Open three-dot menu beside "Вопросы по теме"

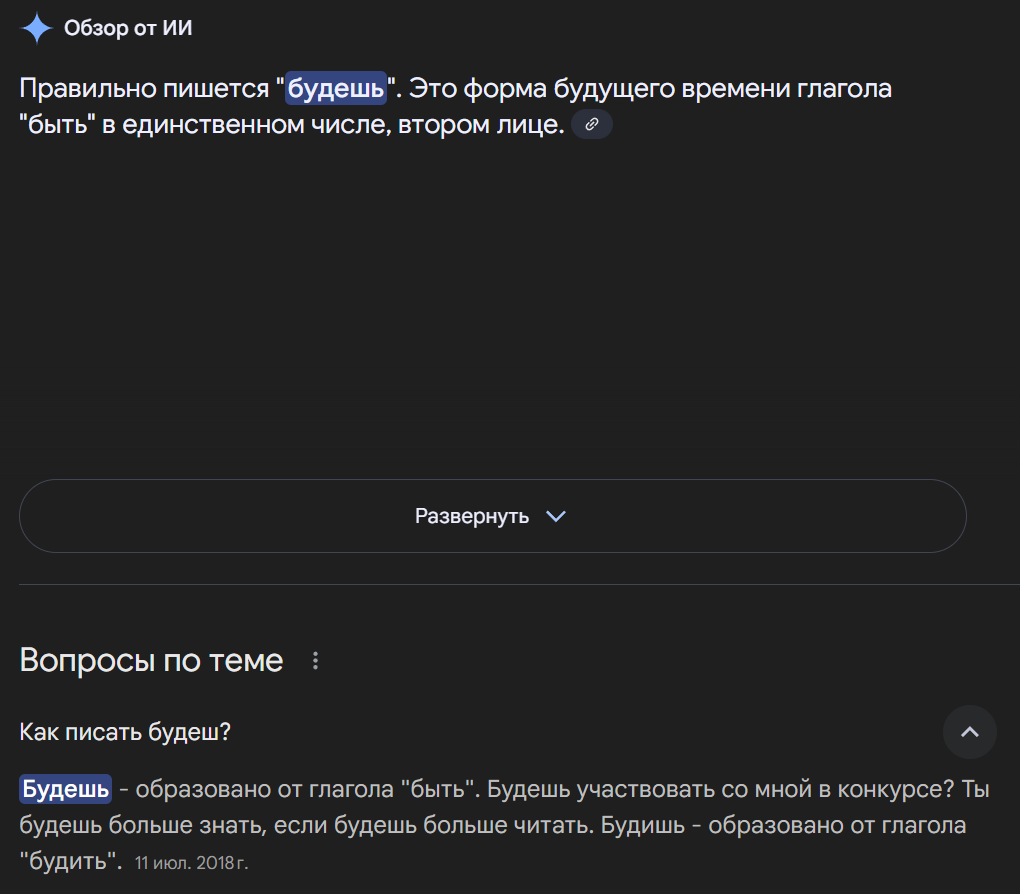click(316, 661)
